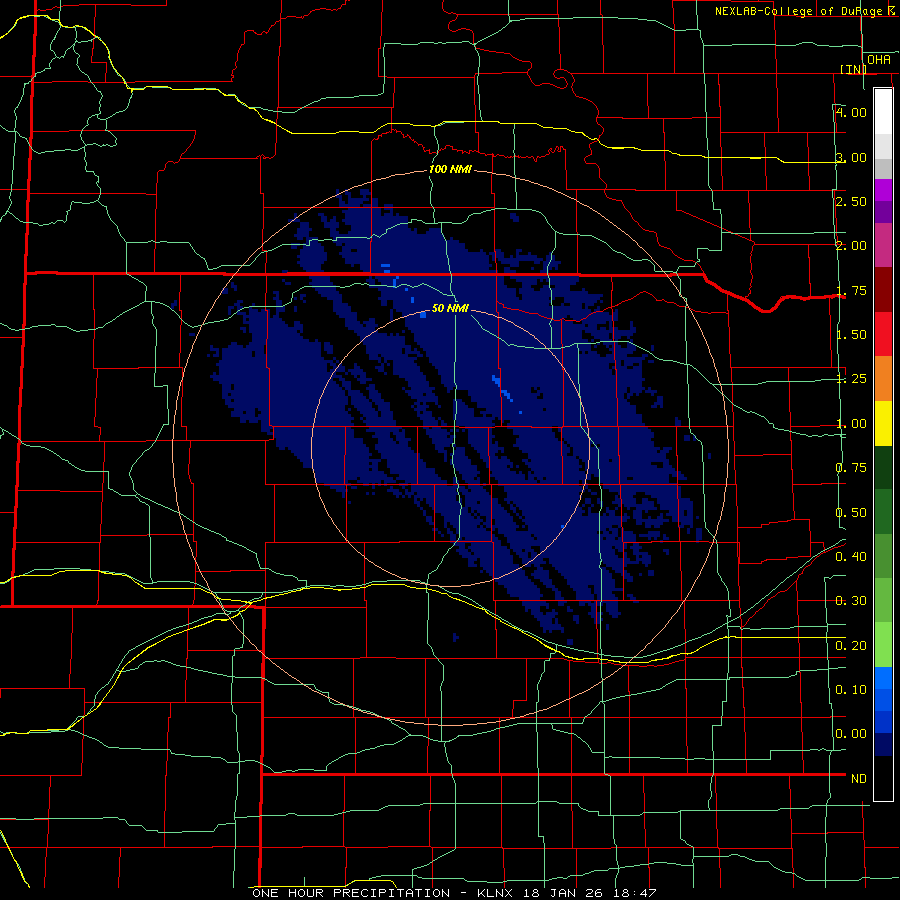The image size is (900, 900).
Task: Select the OHA product label
Action: tap(879, 60)
